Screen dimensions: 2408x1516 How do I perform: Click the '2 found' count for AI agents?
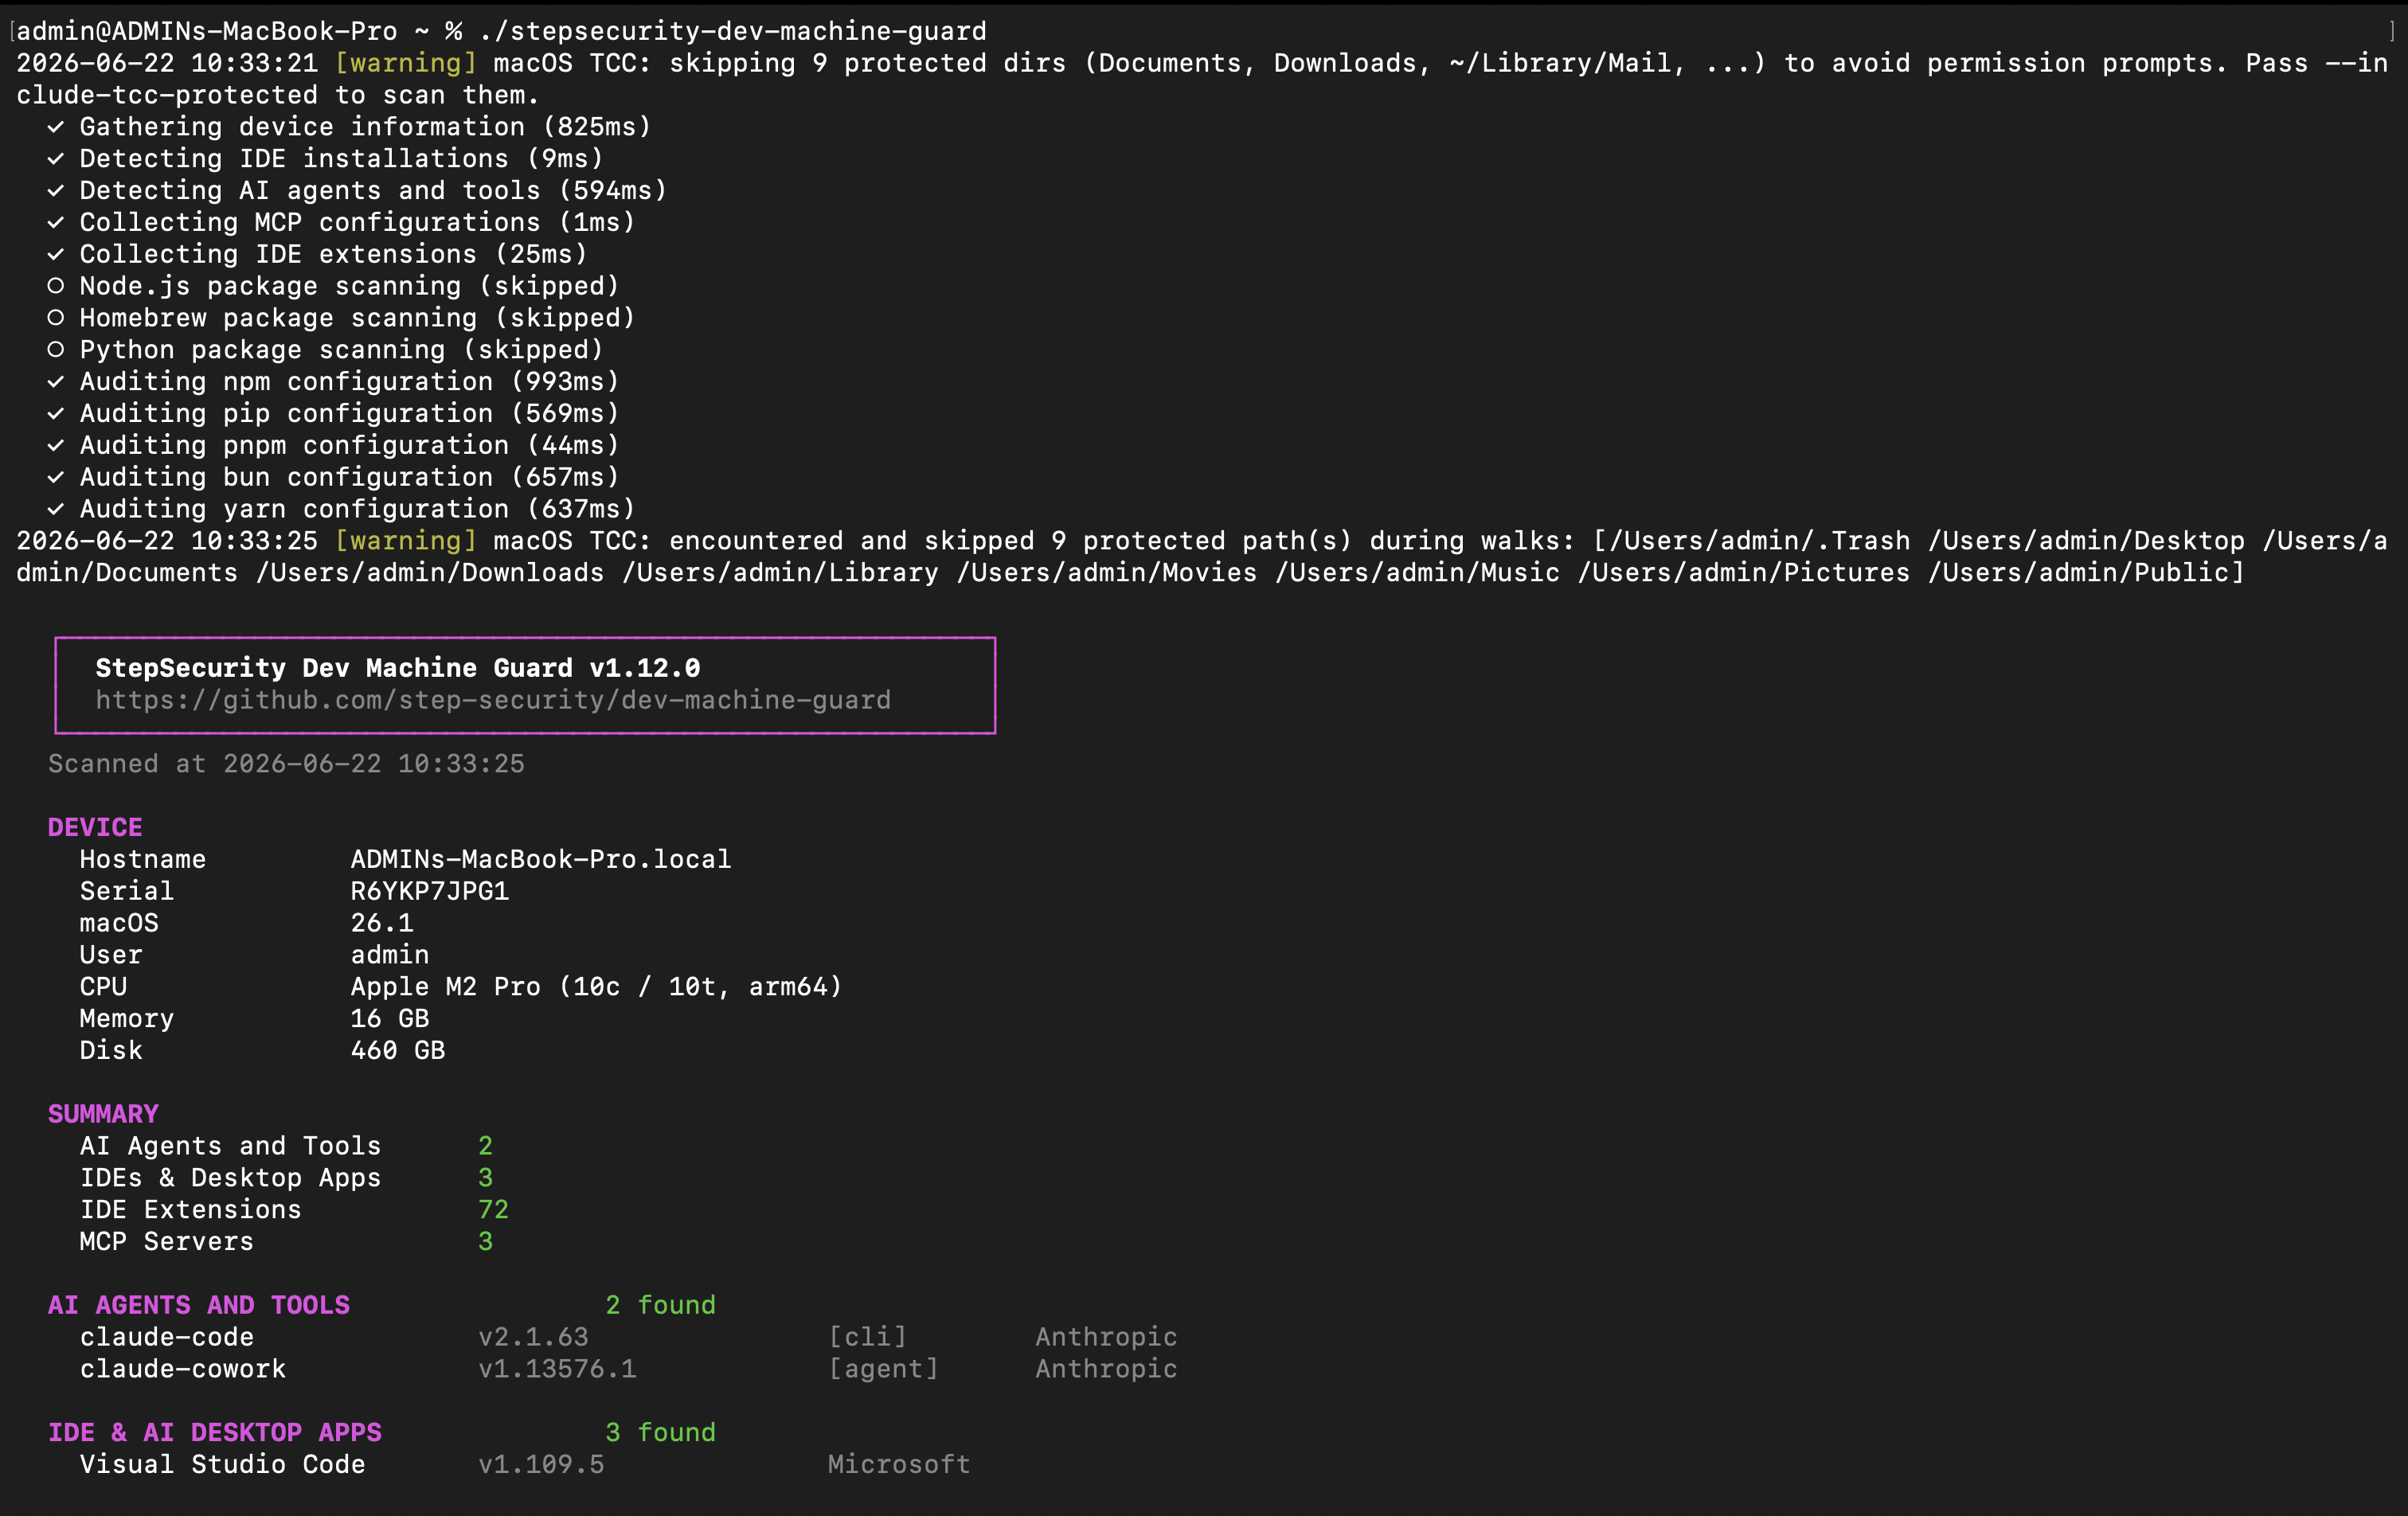(661, 1305)
